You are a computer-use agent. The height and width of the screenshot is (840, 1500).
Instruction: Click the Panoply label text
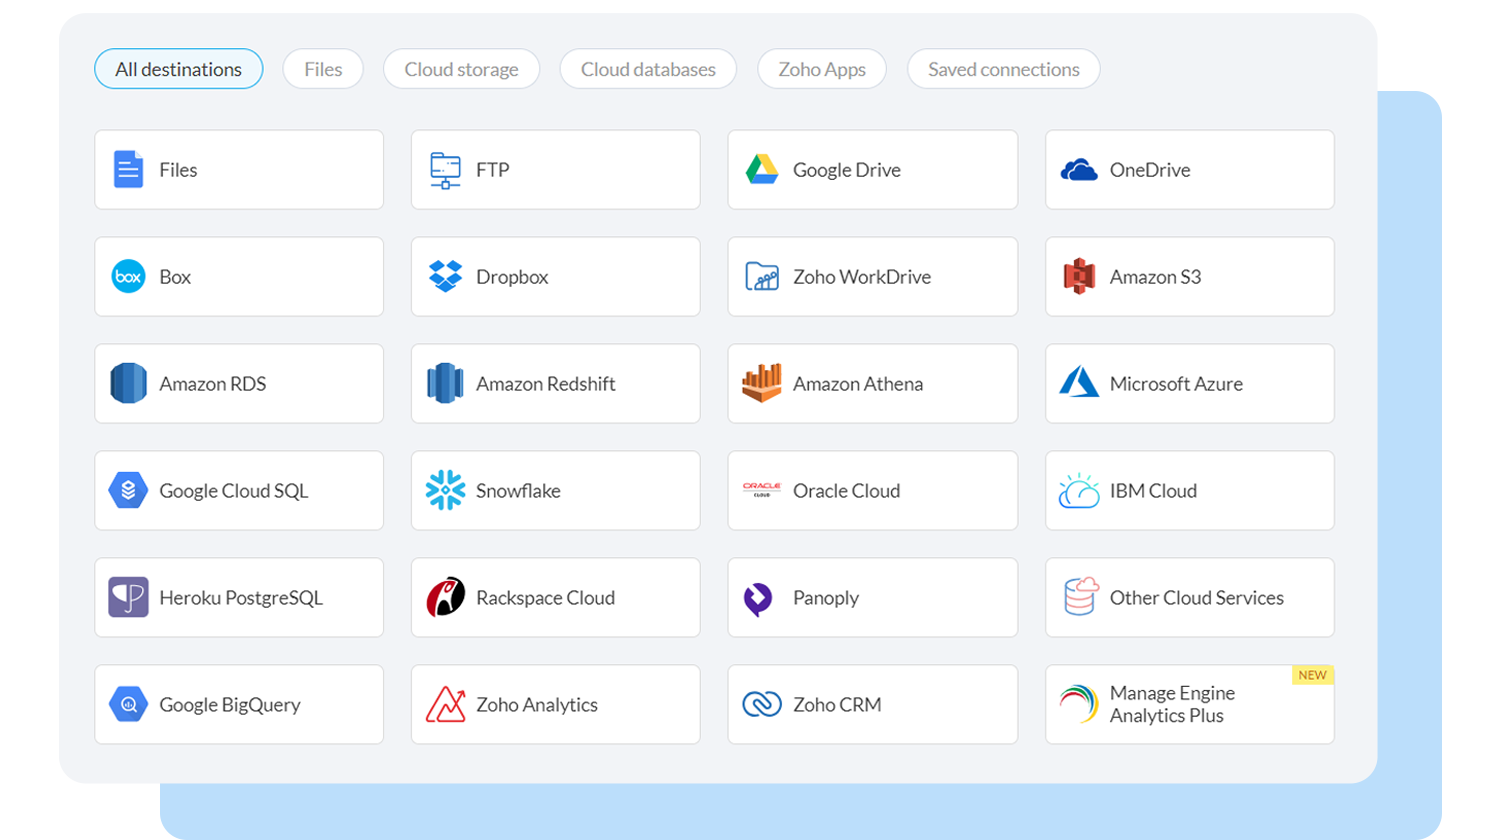click(x=826, y=598)
